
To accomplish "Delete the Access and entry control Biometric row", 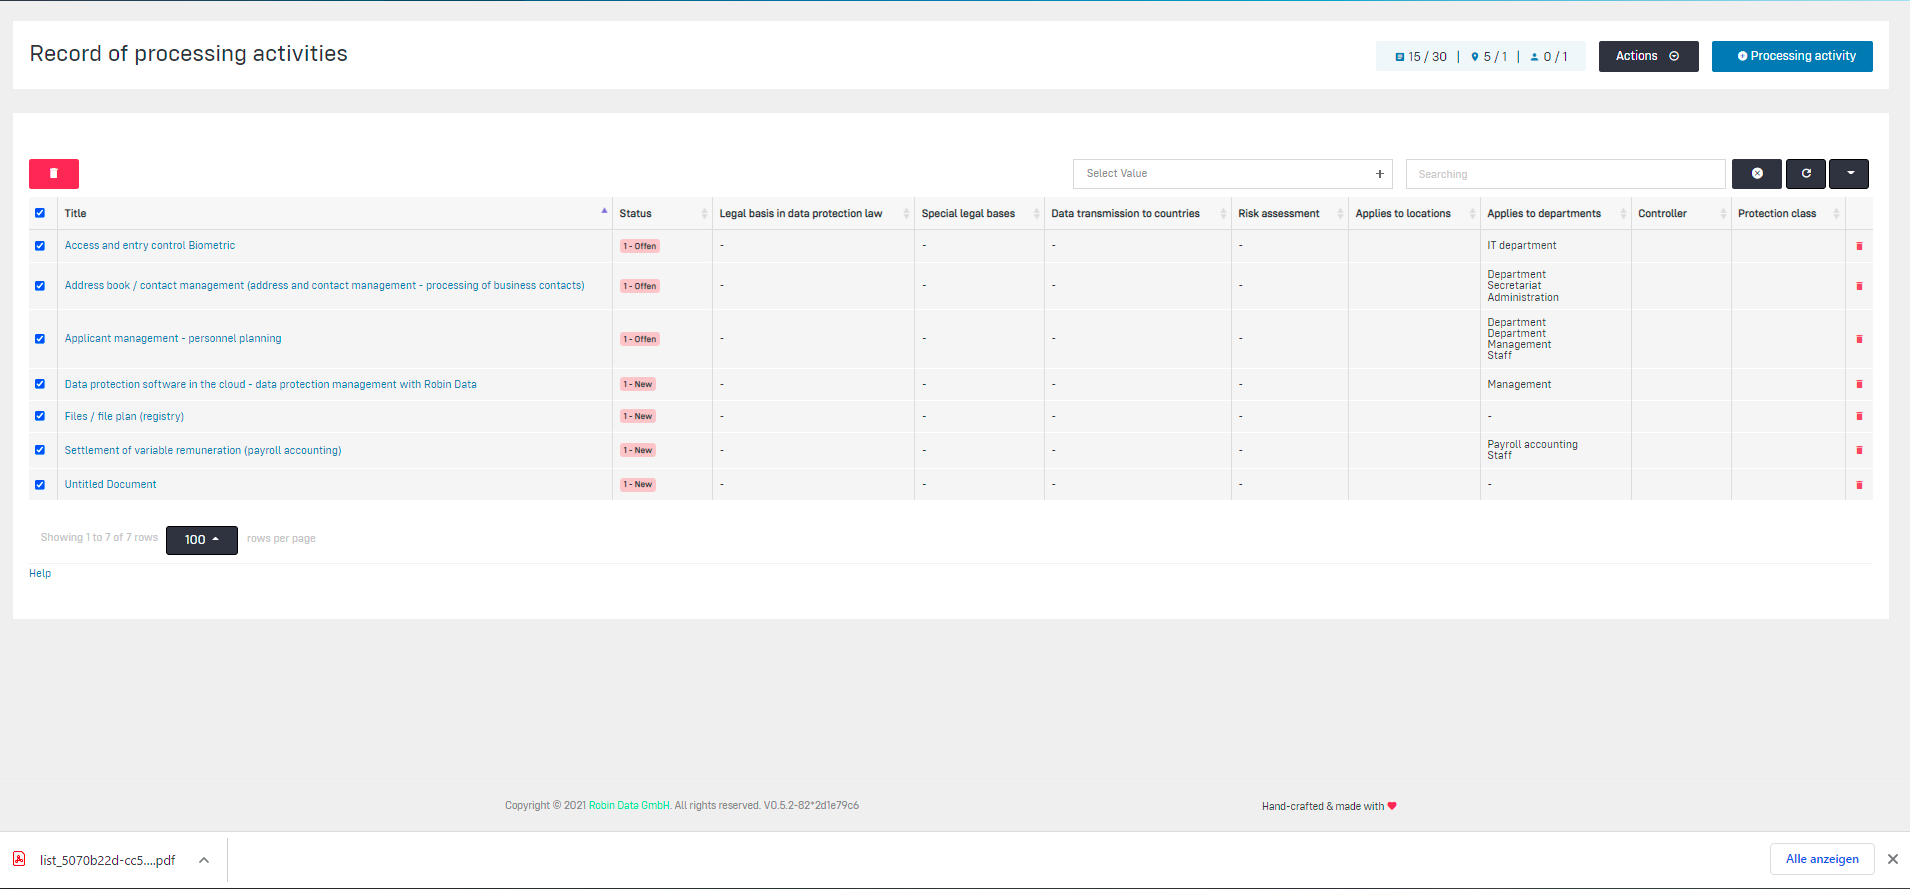I will pyautogui.click(x=1859, y=246).
